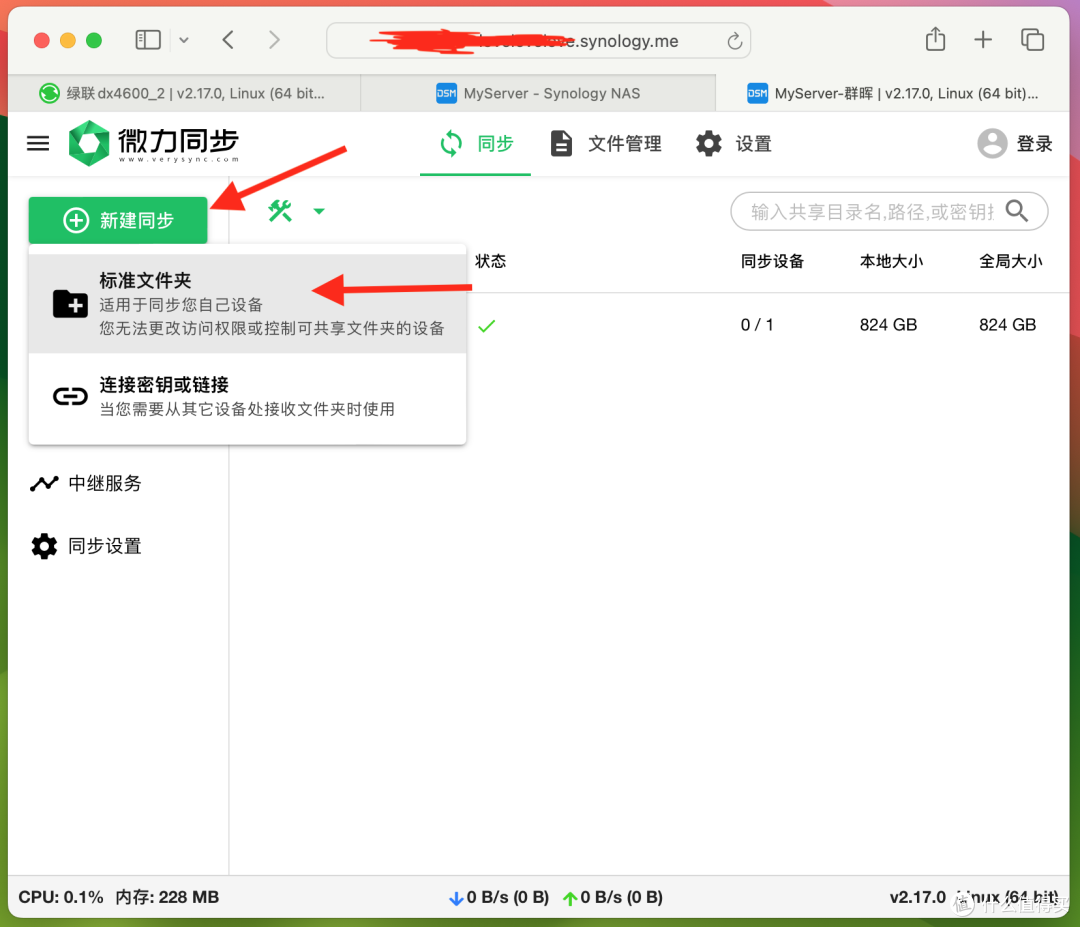The height and width of the screenshot is (927, 1080).
Task: Open the 微力同步 logo icon
Action: pyautogui.click(x=90, y=143)
